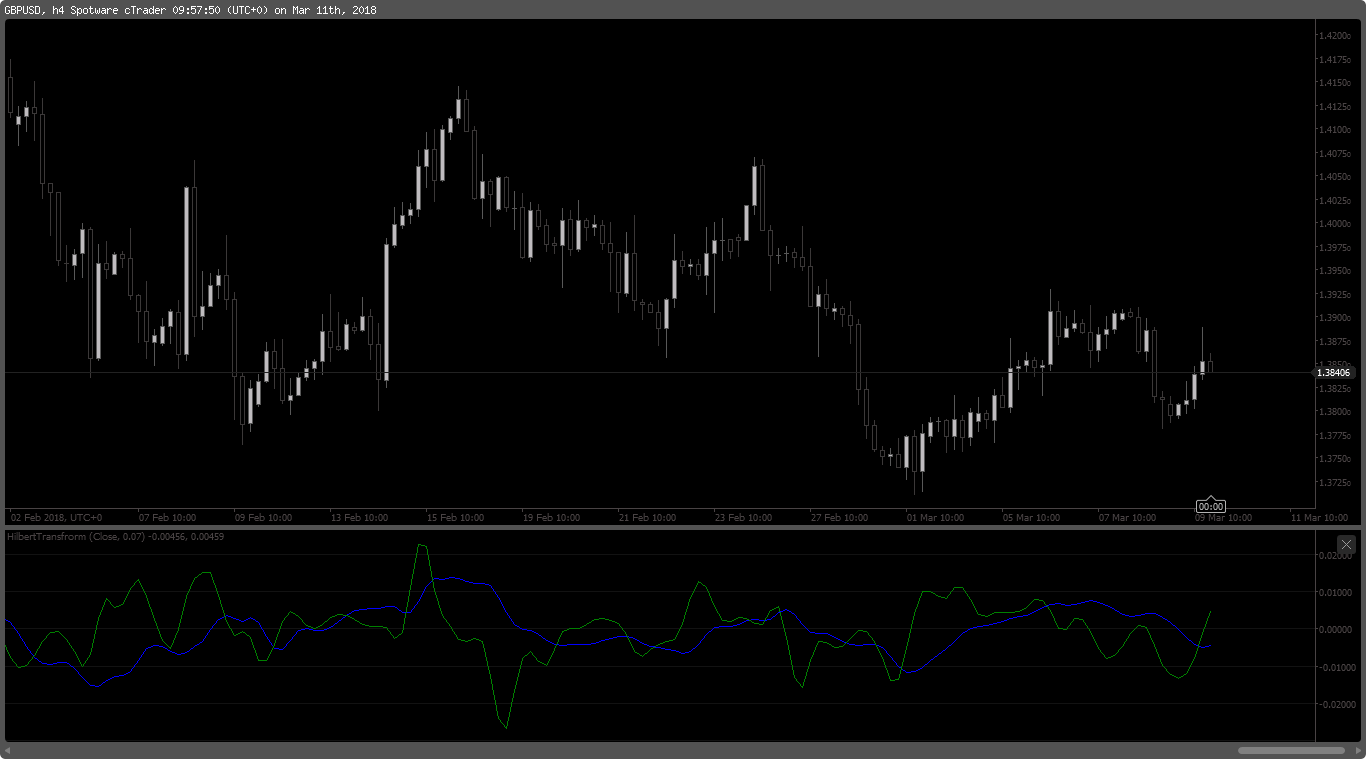Select the 1.38406 current price label

coord(1332,373)
